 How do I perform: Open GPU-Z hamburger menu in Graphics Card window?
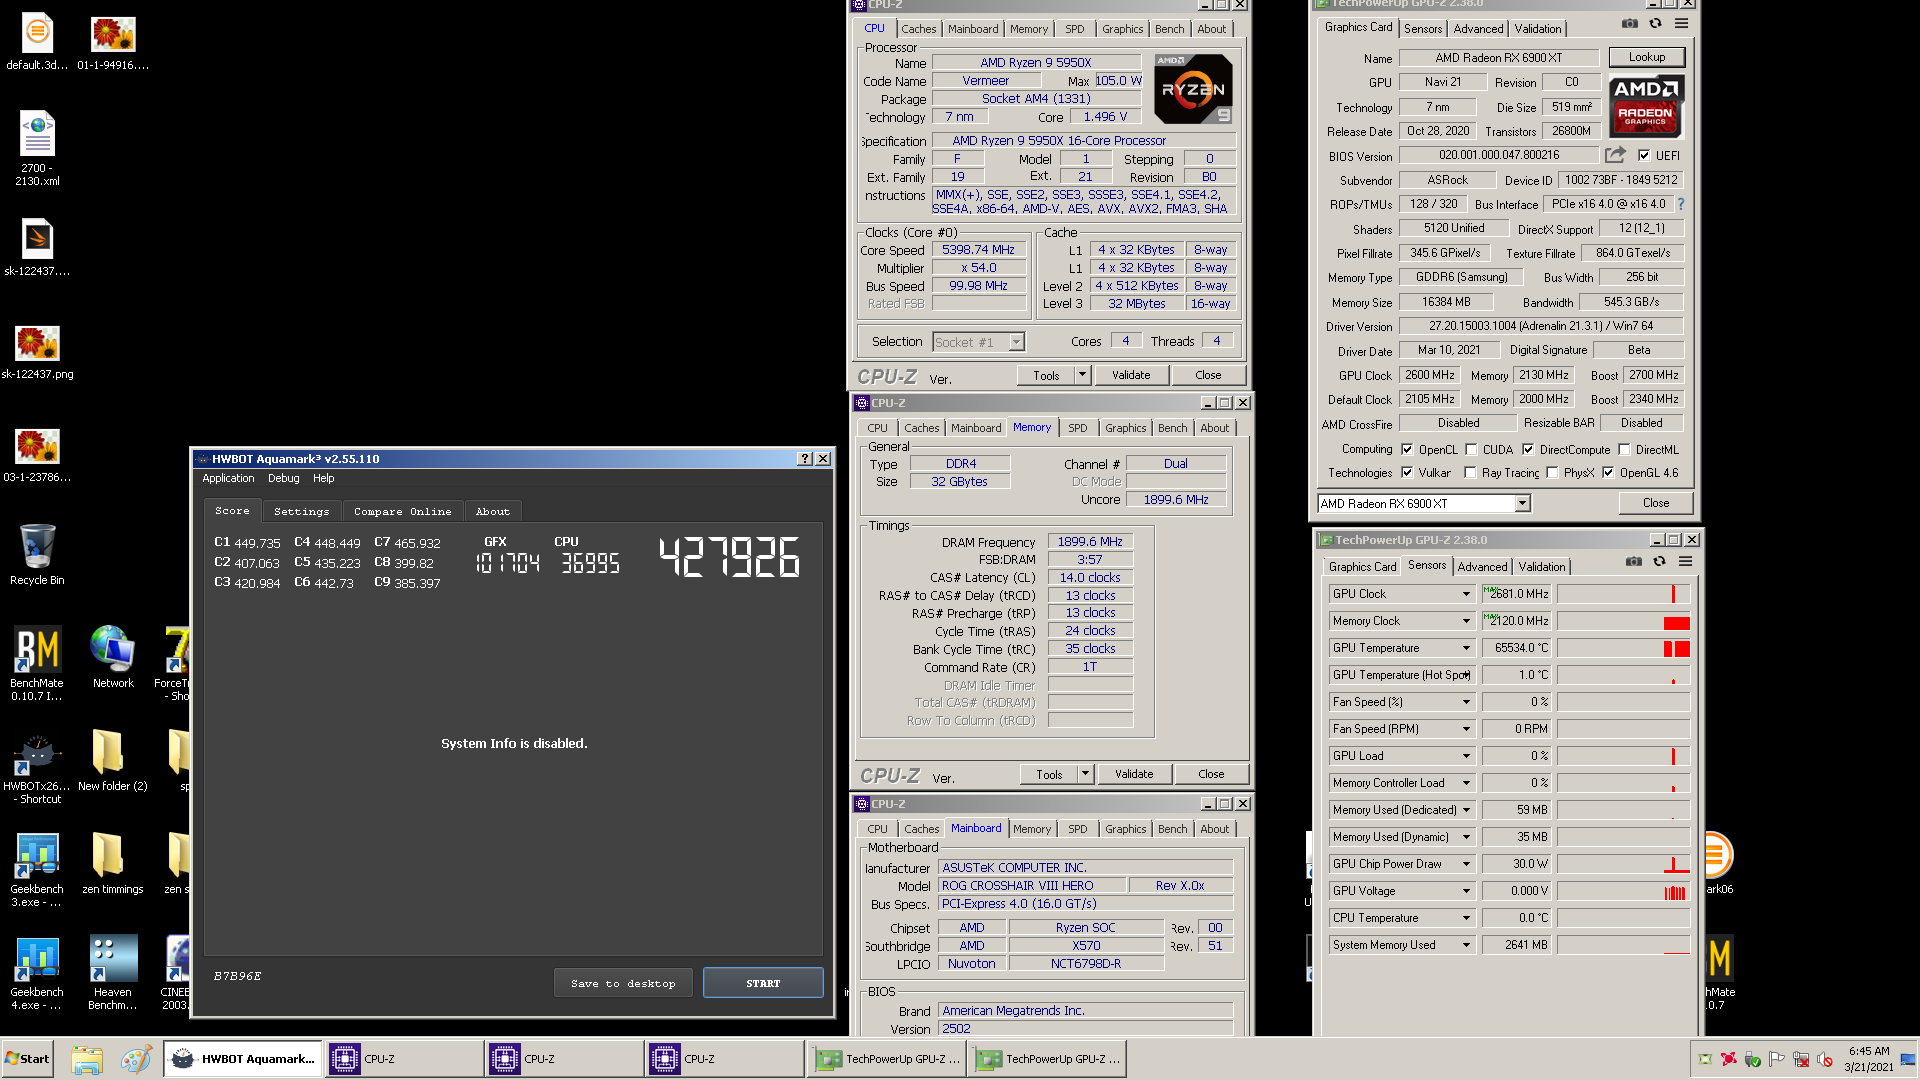(x=1681, y=24)
